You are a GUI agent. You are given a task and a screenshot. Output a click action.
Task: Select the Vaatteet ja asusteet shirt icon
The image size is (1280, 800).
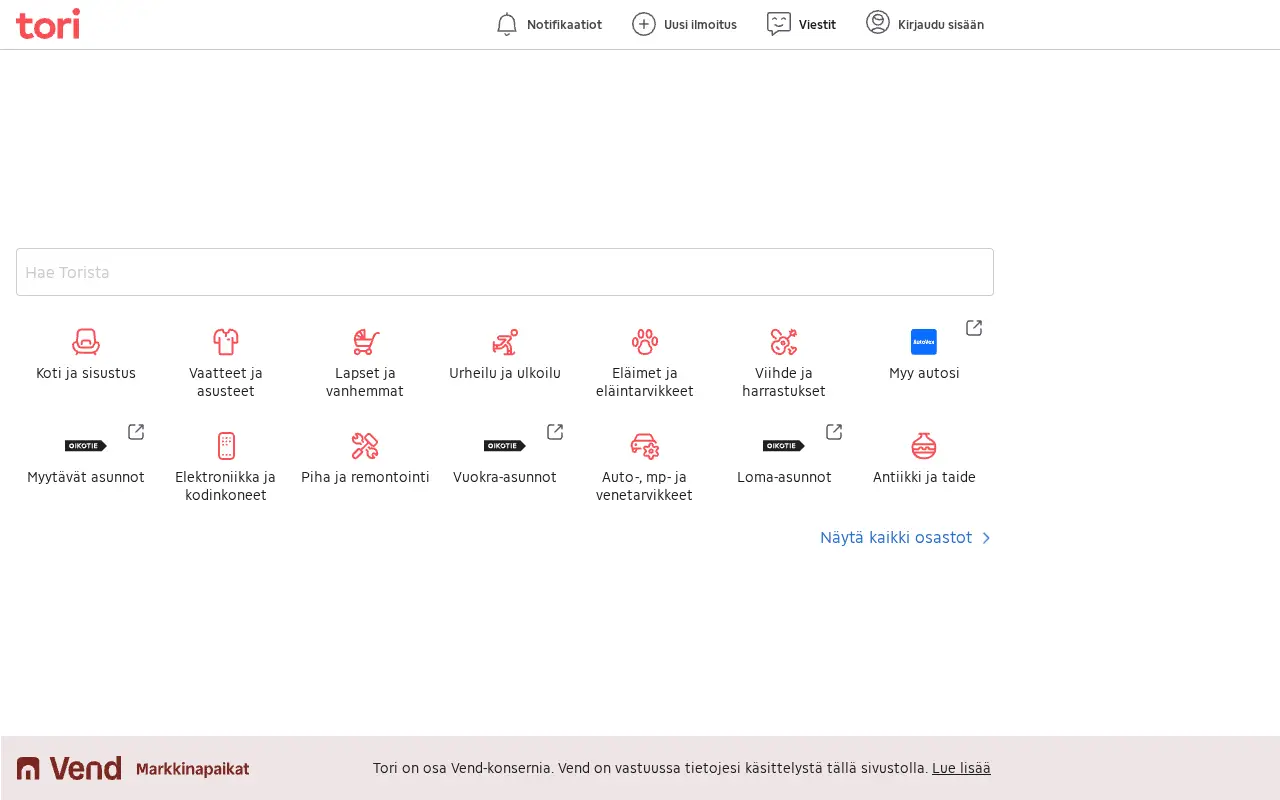226,342
